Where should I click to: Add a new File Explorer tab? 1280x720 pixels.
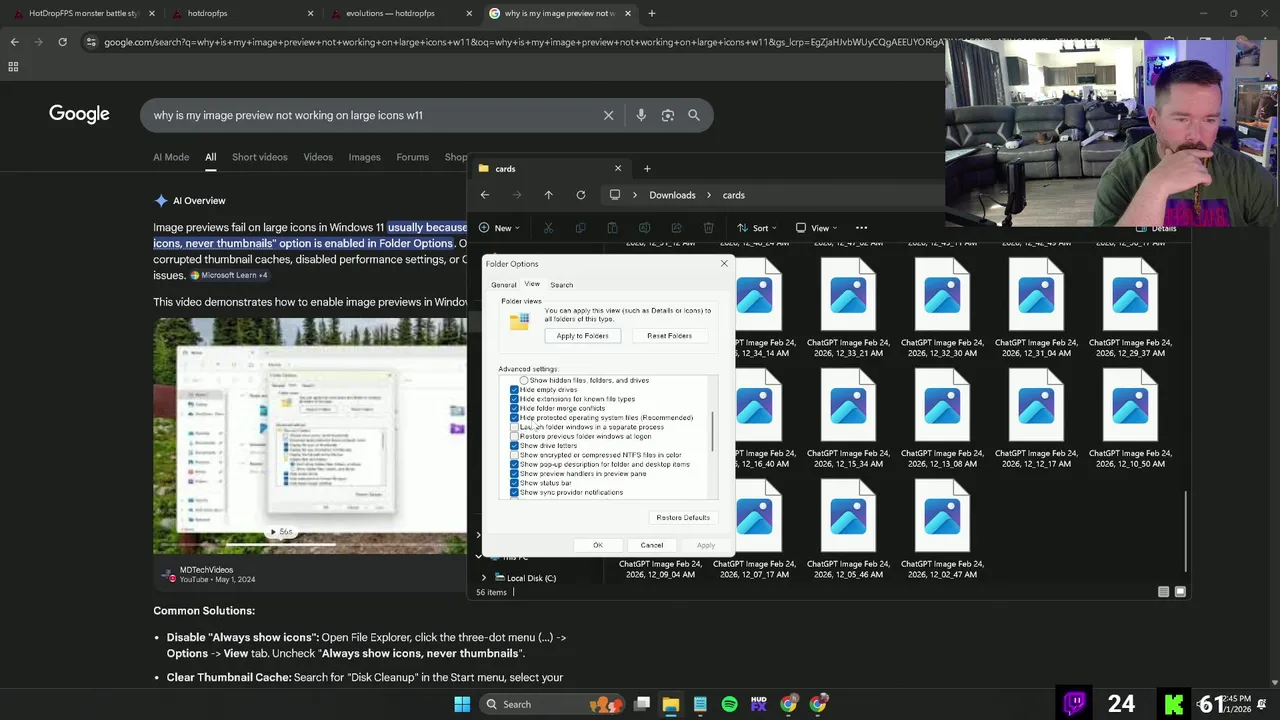pyautogui.click(x=647, y=168)
